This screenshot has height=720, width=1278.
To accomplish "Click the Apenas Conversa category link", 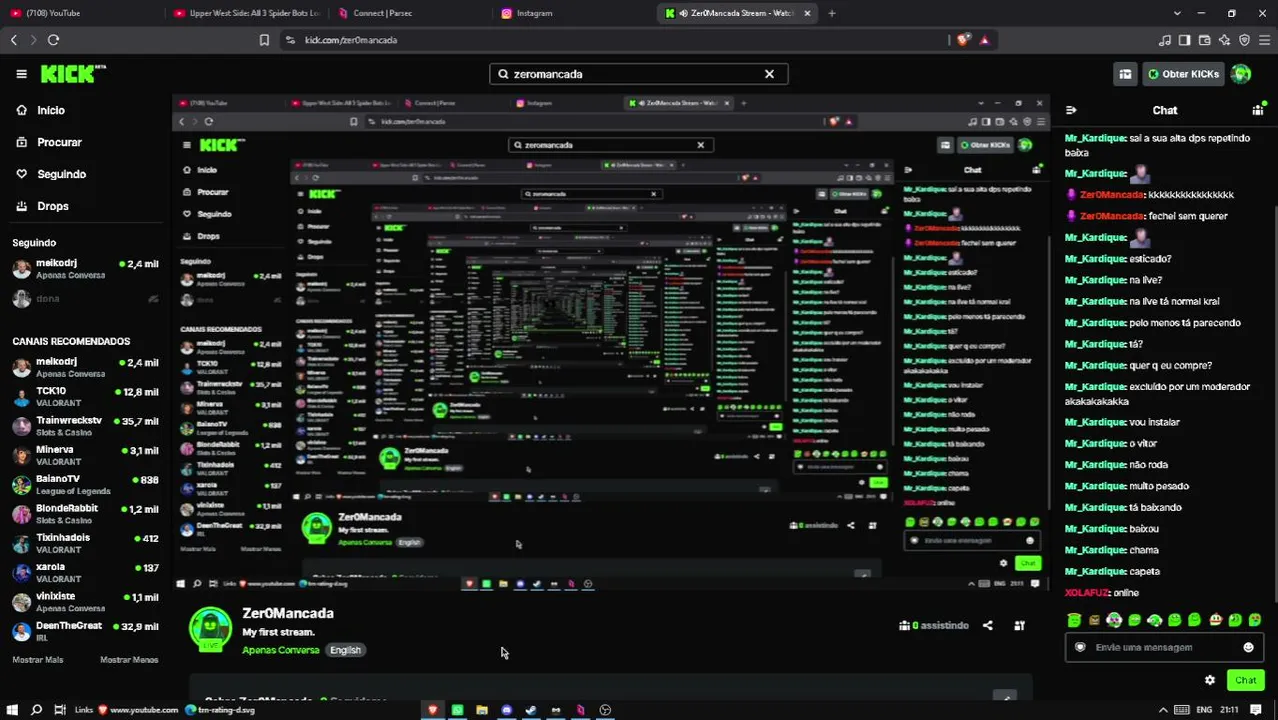I will (x=280, y=650).
